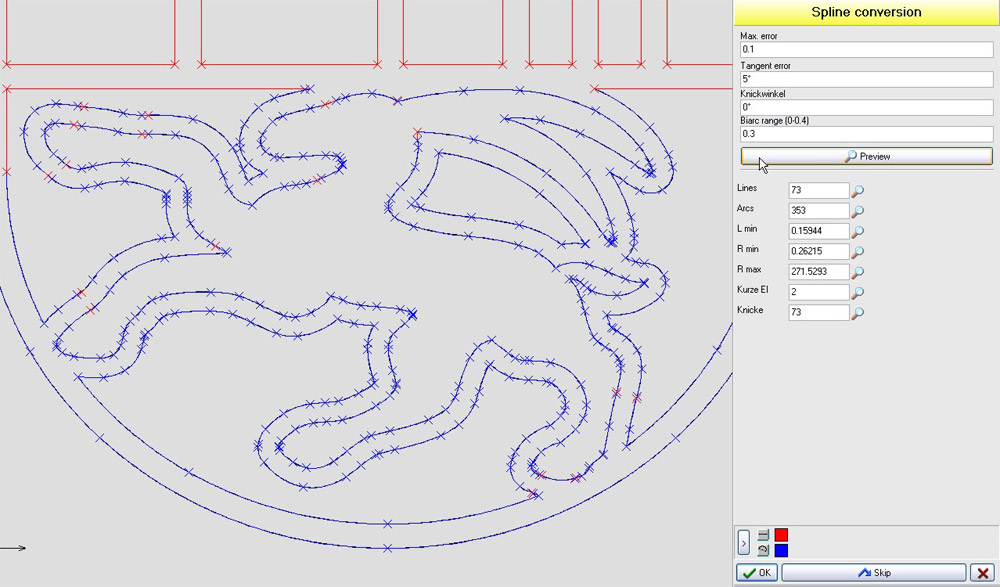Show R max location via magnifier
Viewport: 1000px width, 587px height.
(858, 272)
